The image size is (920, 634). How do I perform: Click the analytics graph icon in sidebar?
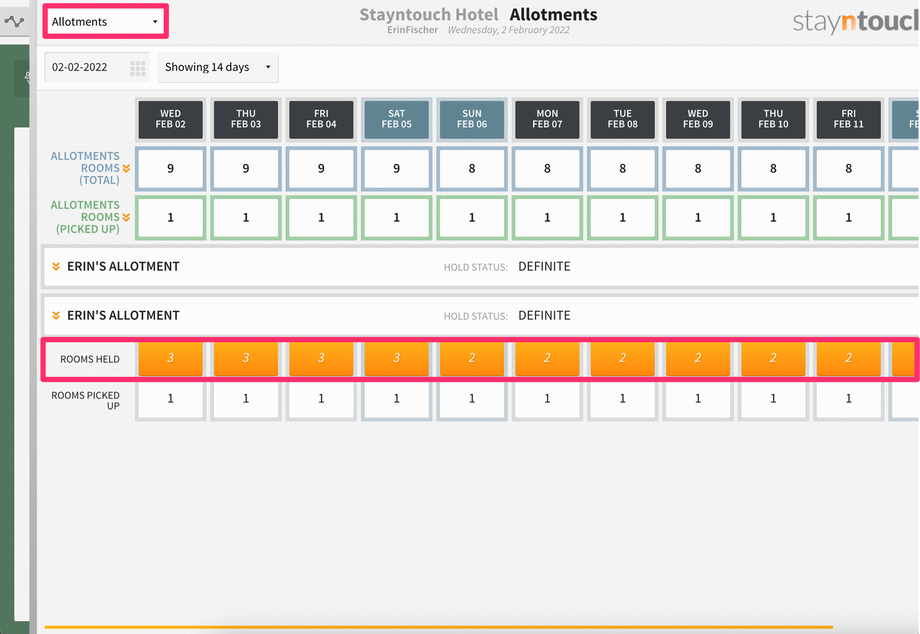click(14, 22)
